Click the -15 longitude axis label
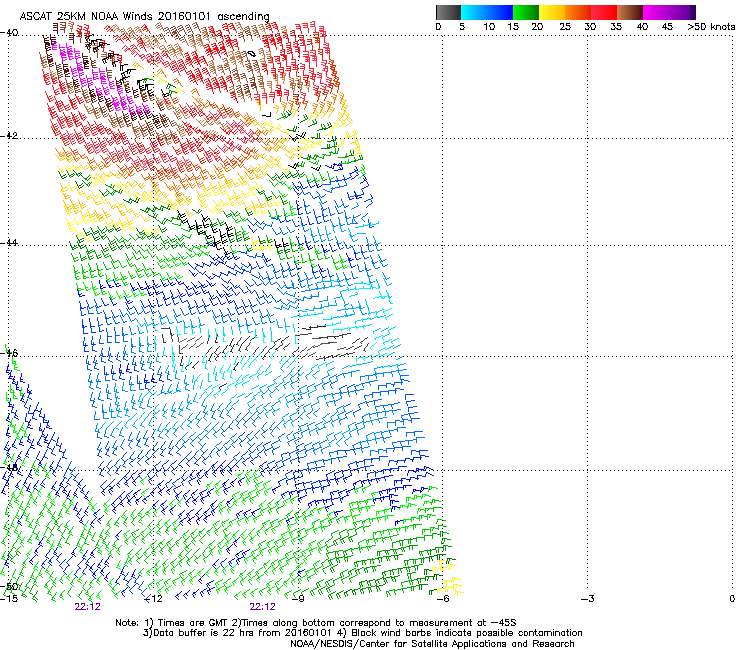This screenshot has width=740, height=650. tap(9, 599)
